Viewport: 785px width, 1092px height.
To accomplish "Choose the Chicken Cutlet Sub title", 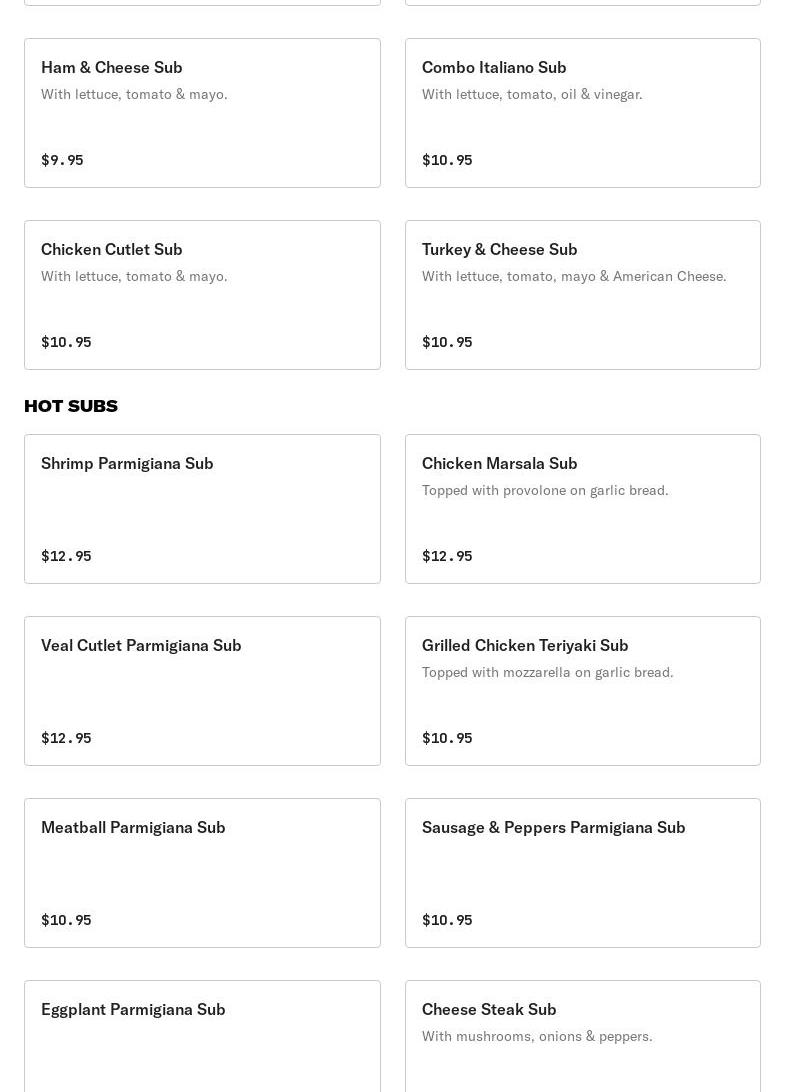I will pyautogui.click(x=112, y=249).
